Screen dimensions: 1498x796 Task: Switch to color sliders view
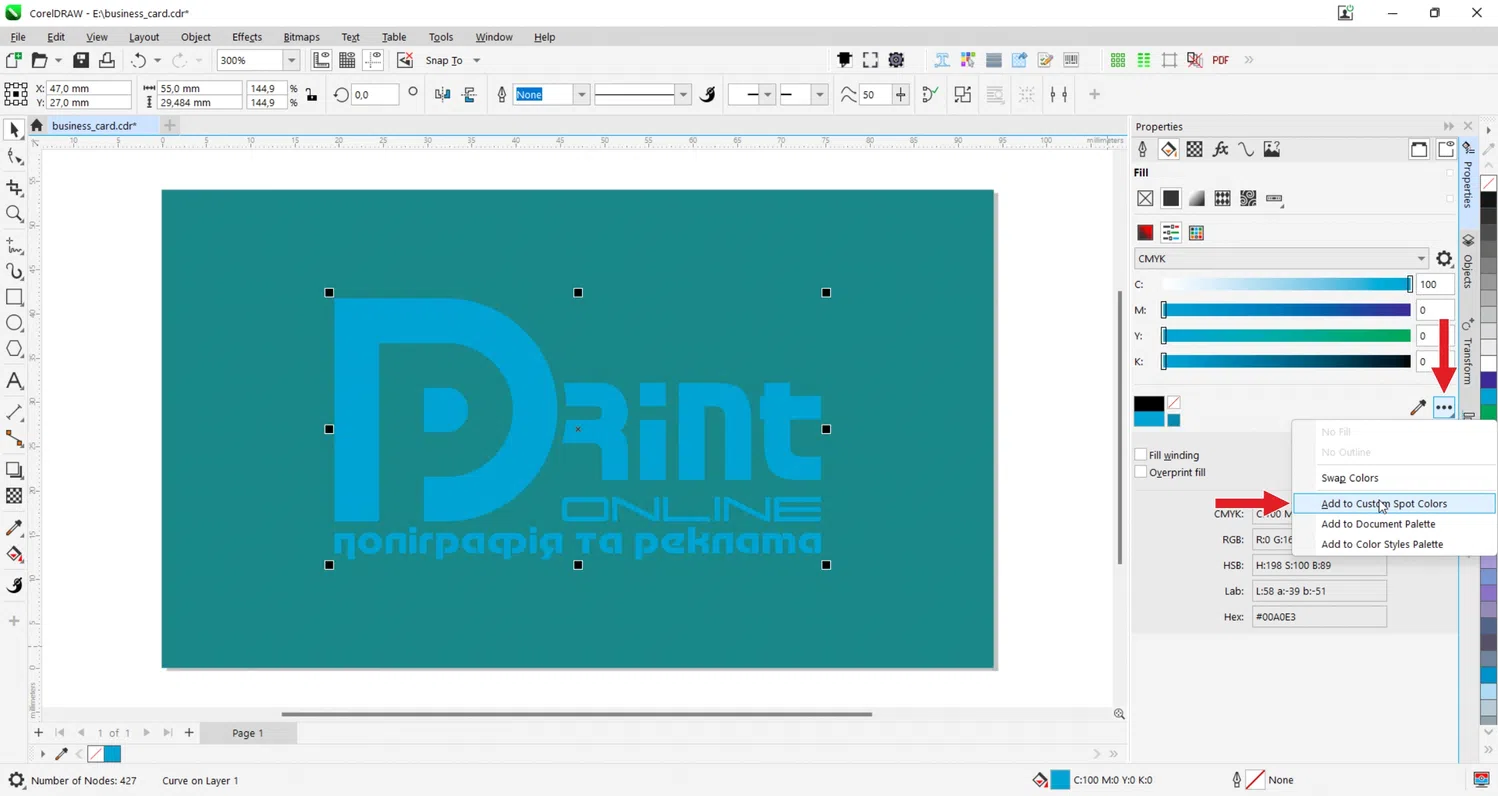click(1170, 233)
